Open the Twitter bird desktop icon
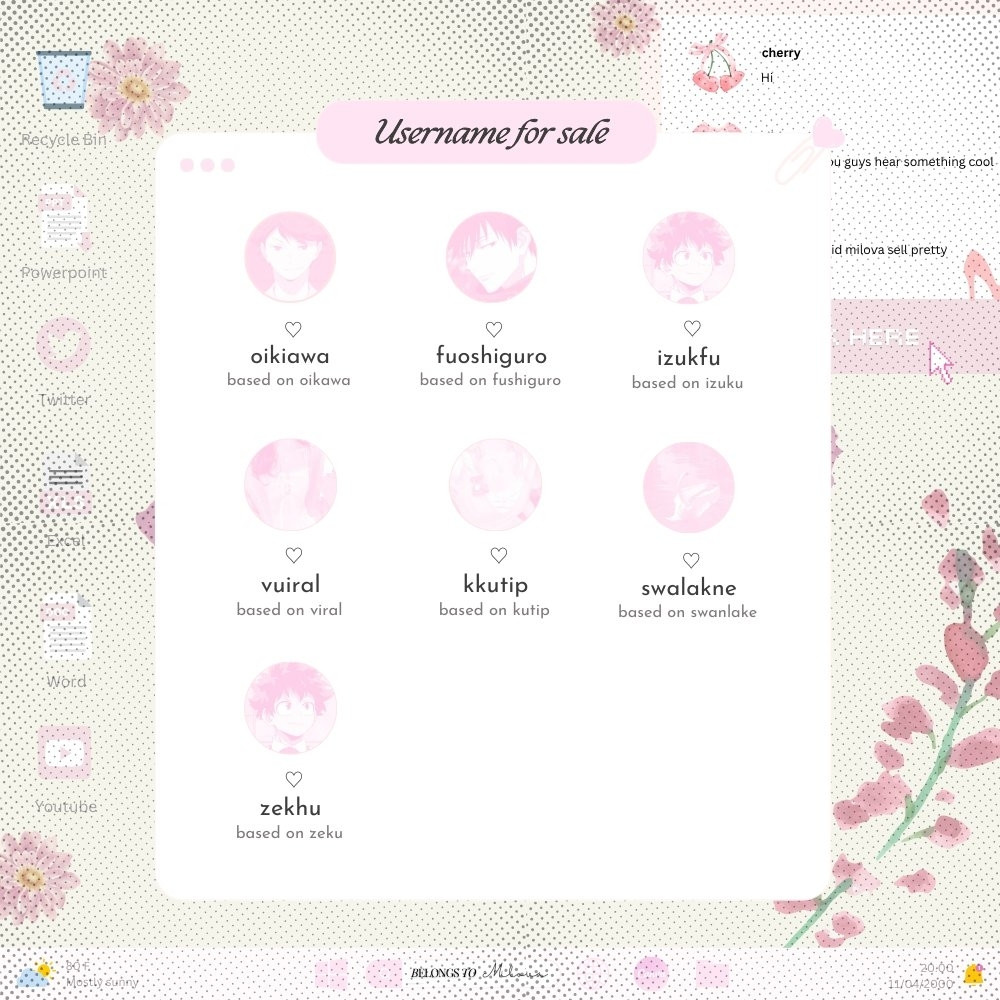Screen dimensions: 1000x1000 click(x=64, y=344)
